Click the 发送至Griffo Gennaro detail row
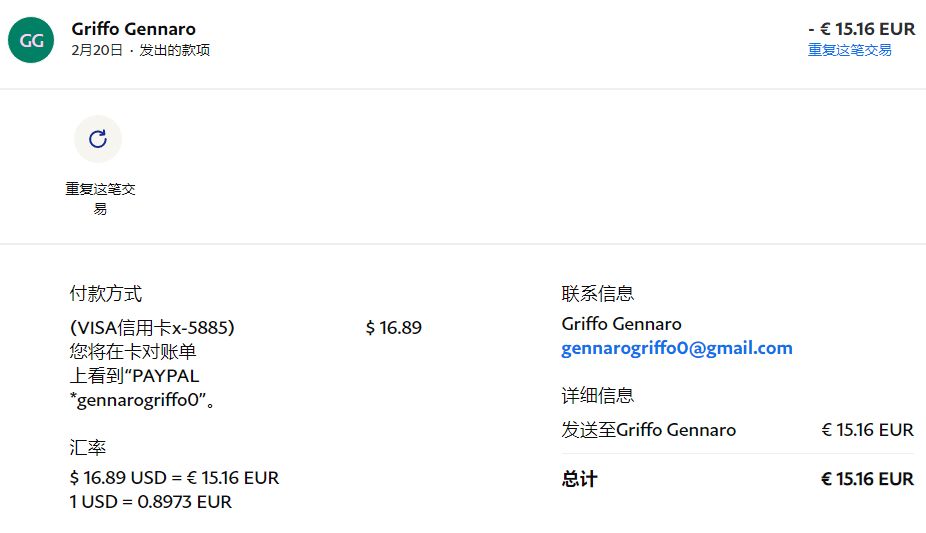This screenshot has width=926, height=533. (x=648, y=430)
